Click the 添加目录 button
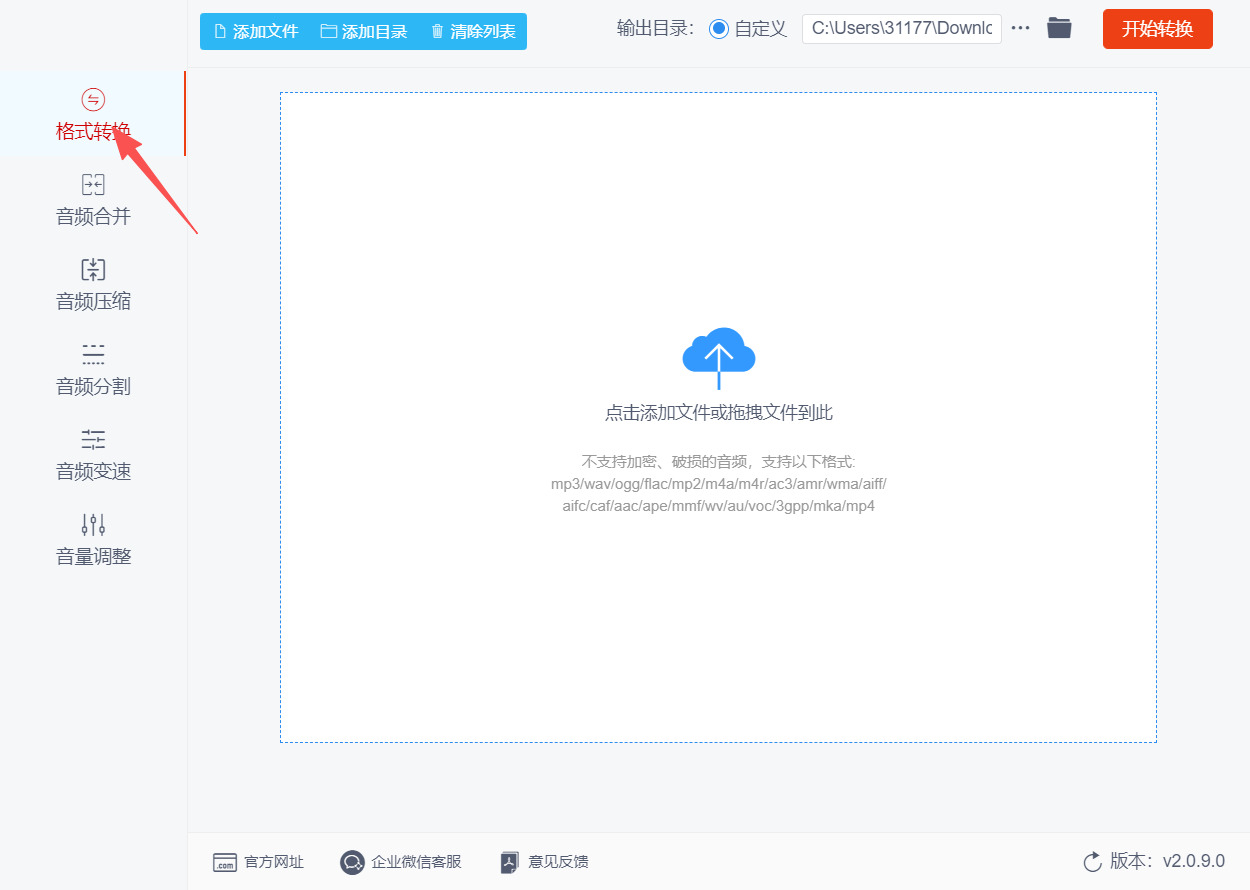 [x=364, y=32]
